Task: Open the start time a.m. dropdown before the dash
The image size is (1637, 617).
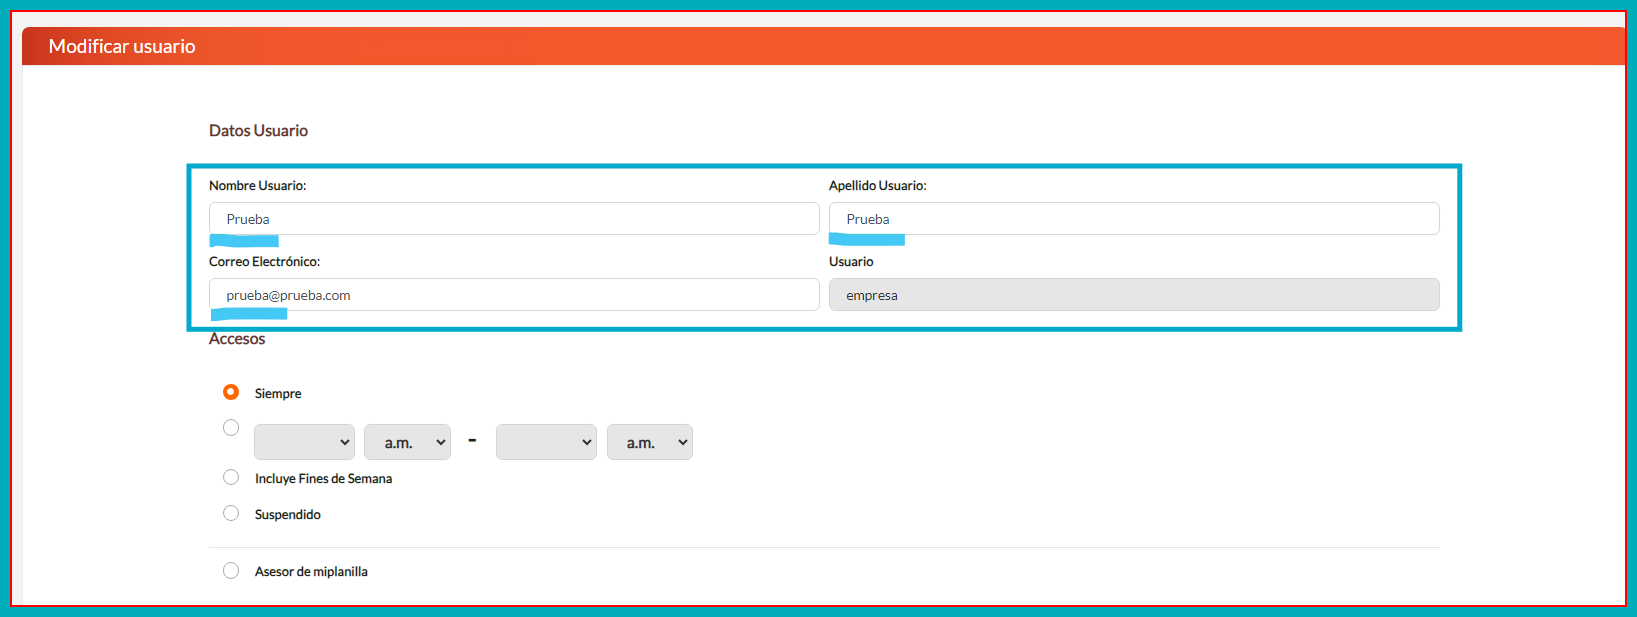Action: click(407, 442)
